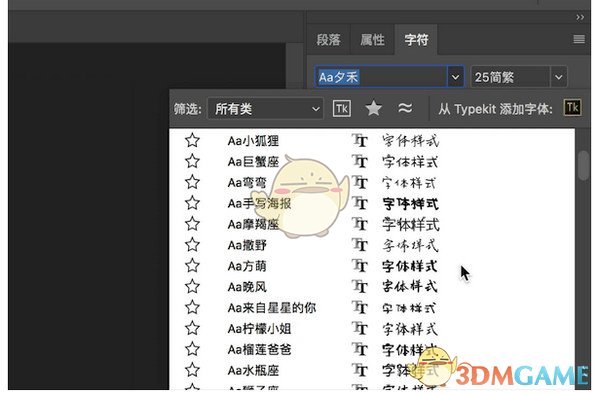The width and height of the screenshot is (600, 394).
Task: Select the Aa柠檬小姐 font name
Action: (x=259, y=329)
